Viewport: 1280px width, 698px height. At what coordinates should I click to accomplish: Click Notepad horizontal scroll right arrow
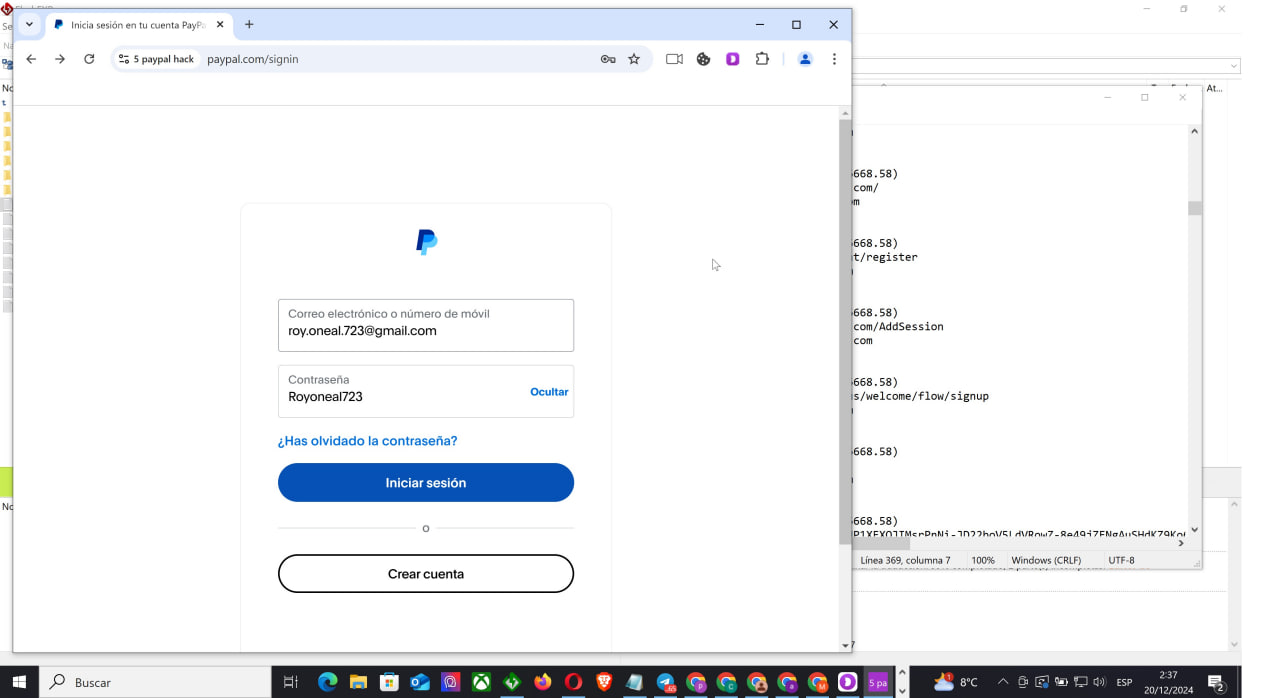1181,543
